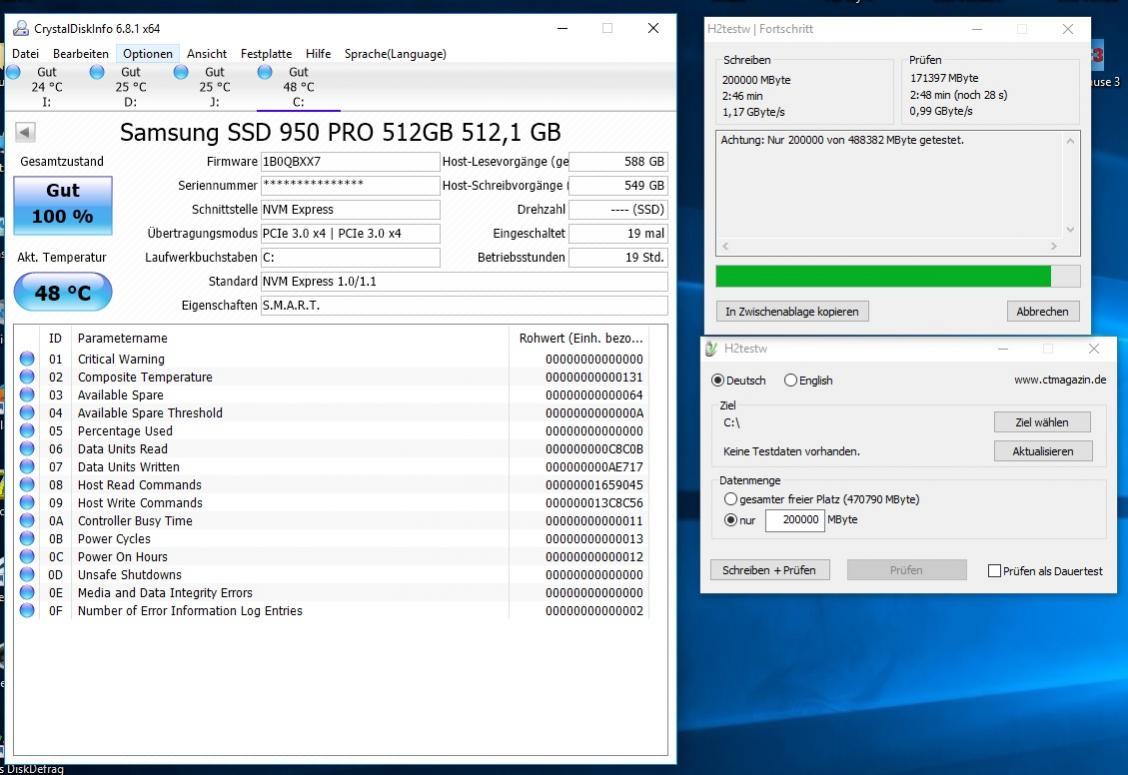Click the log horizontal scroll left arrow

point(725,246)
